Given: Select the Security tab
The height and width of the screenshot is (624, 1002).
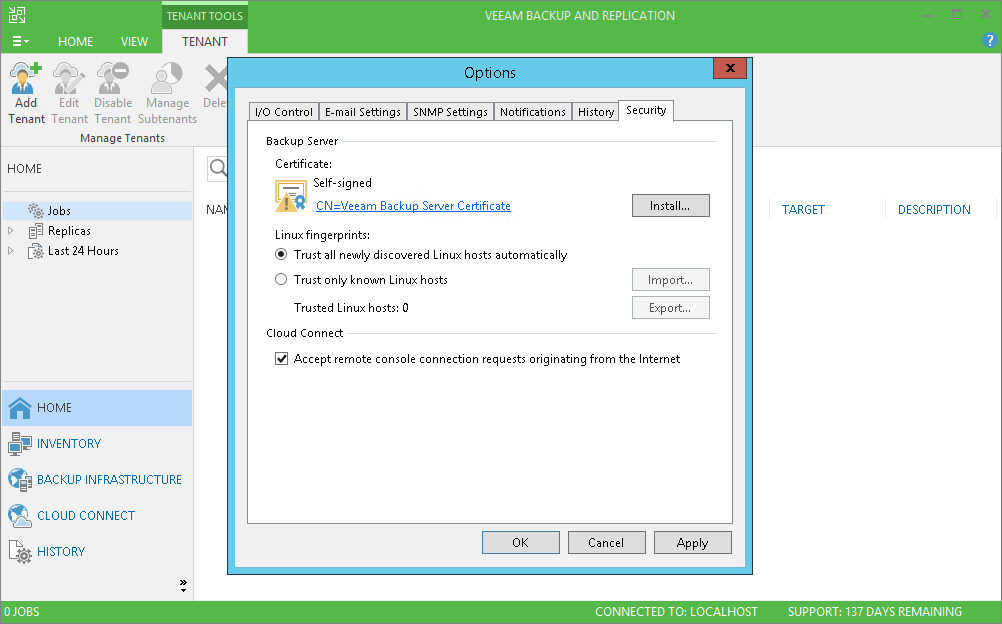Looking at the screenshot, I should coord(646,111).
